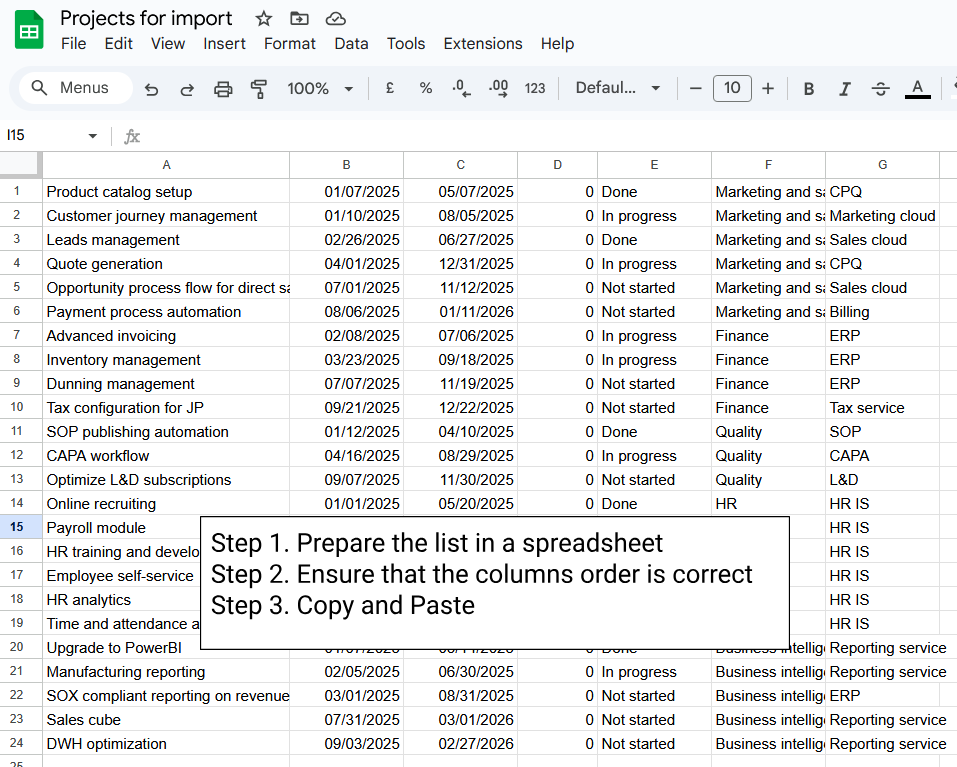The image size is (957, 767).
Task: Click the date cell '02/26/2025'
Action: [346, 240]
